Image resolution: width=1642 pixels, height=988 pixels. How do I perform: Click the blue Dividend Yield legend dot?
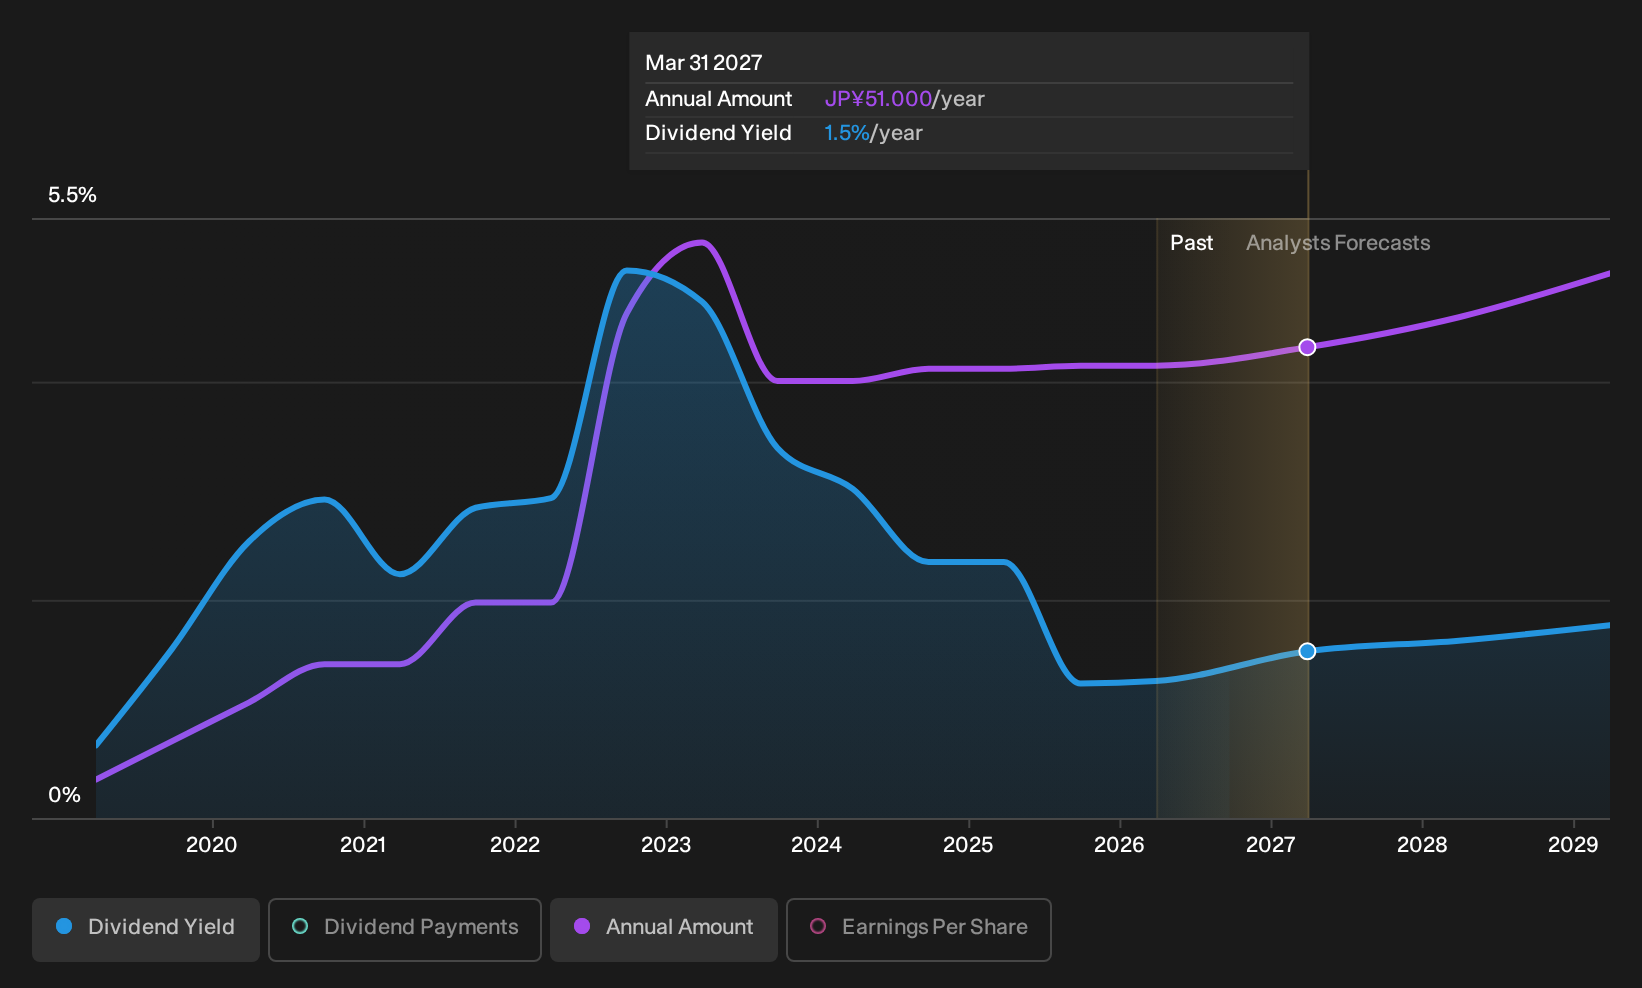point(64,926)
